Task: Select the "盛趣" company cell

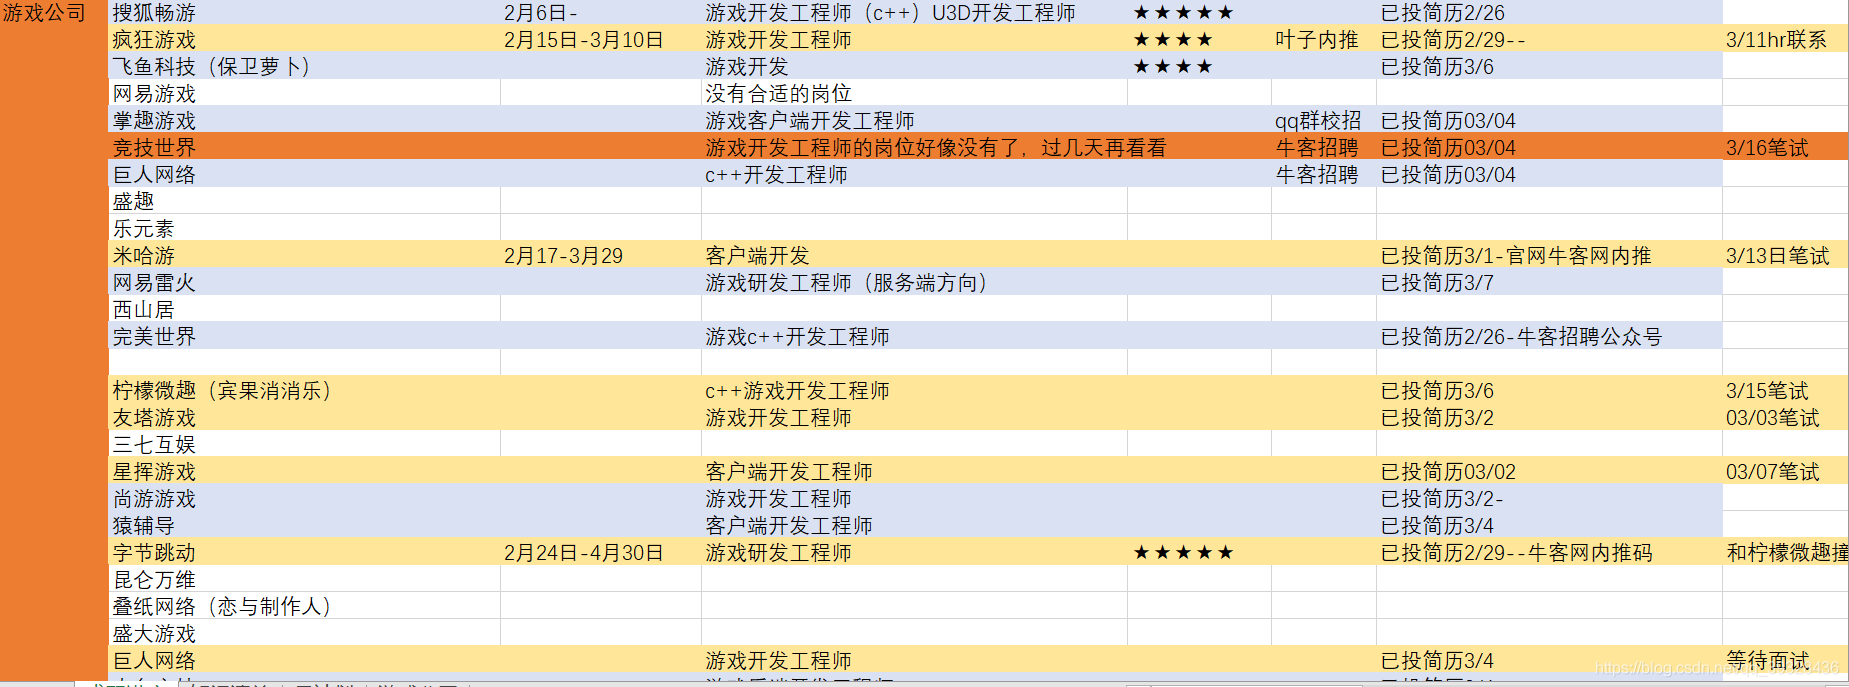Action: coord(305,201)
